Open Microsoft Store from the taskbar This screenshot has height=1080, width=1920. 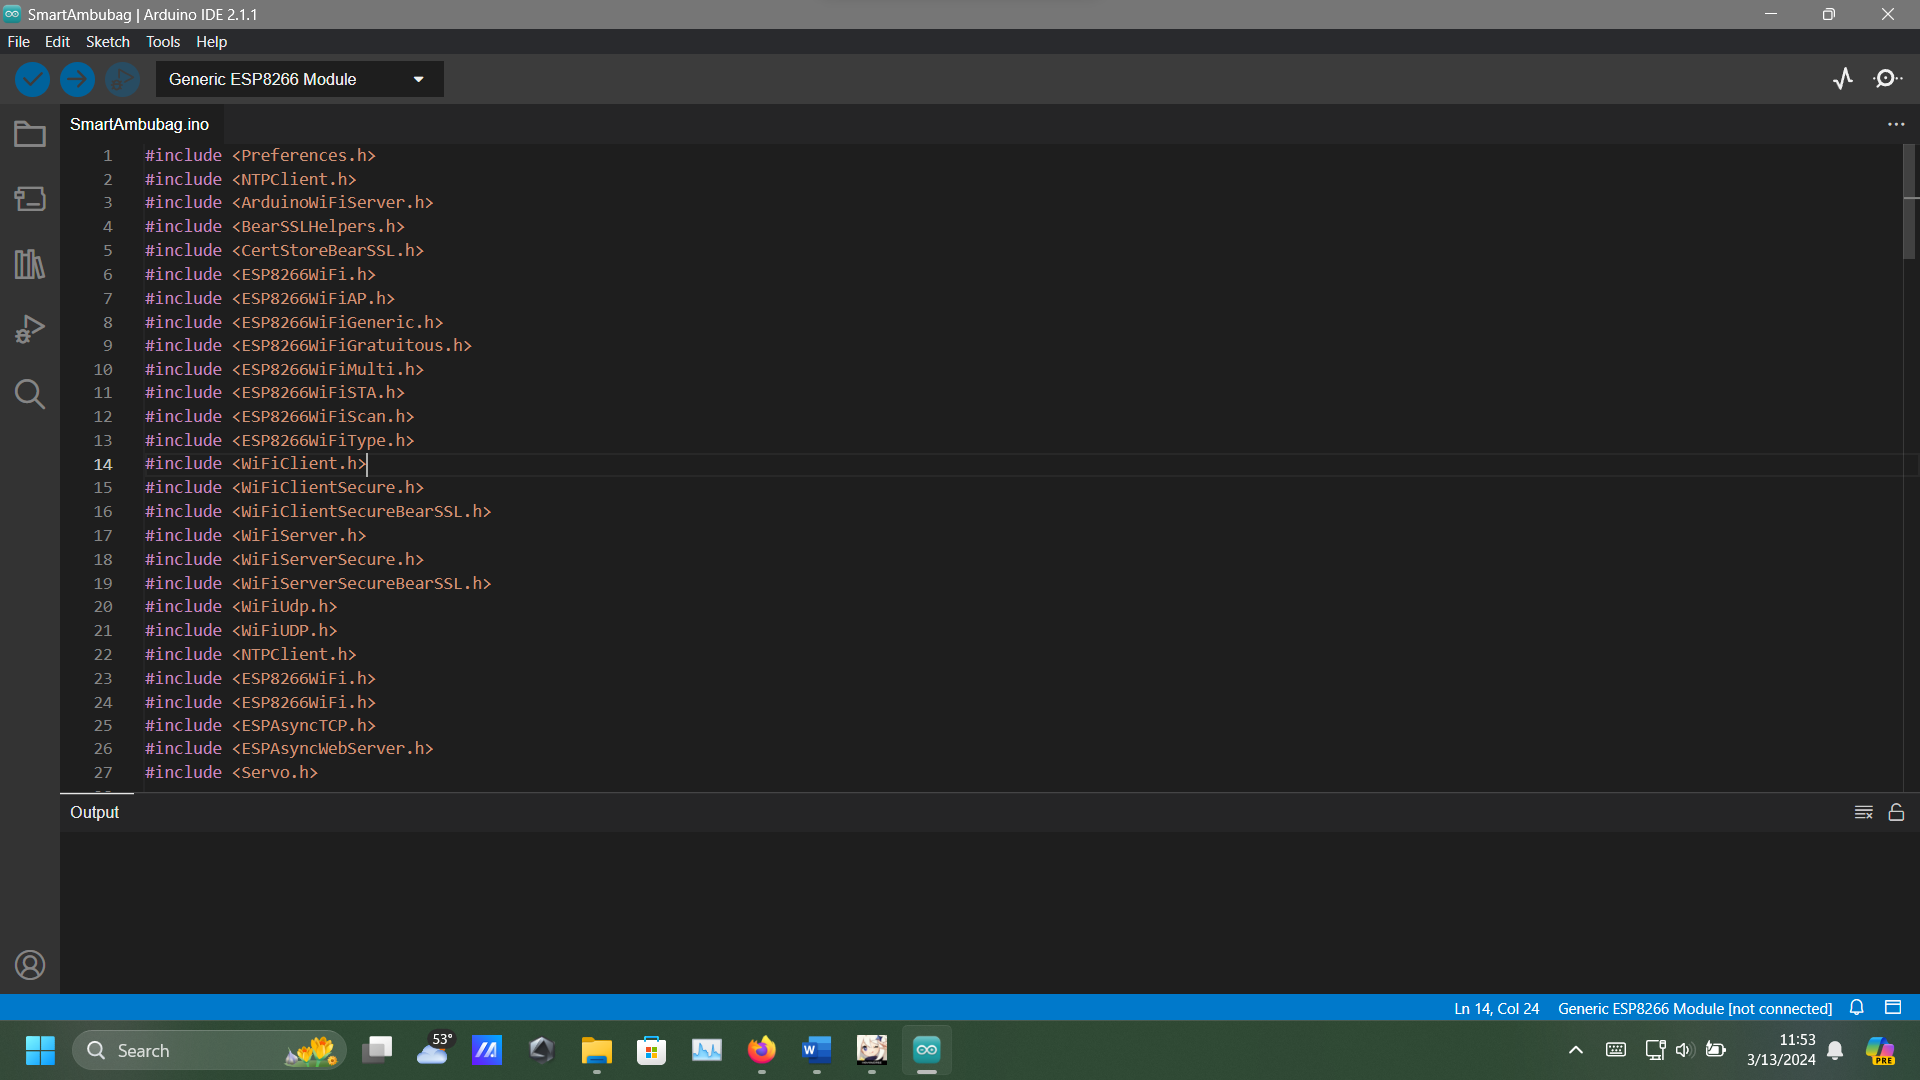[651, 1050]
